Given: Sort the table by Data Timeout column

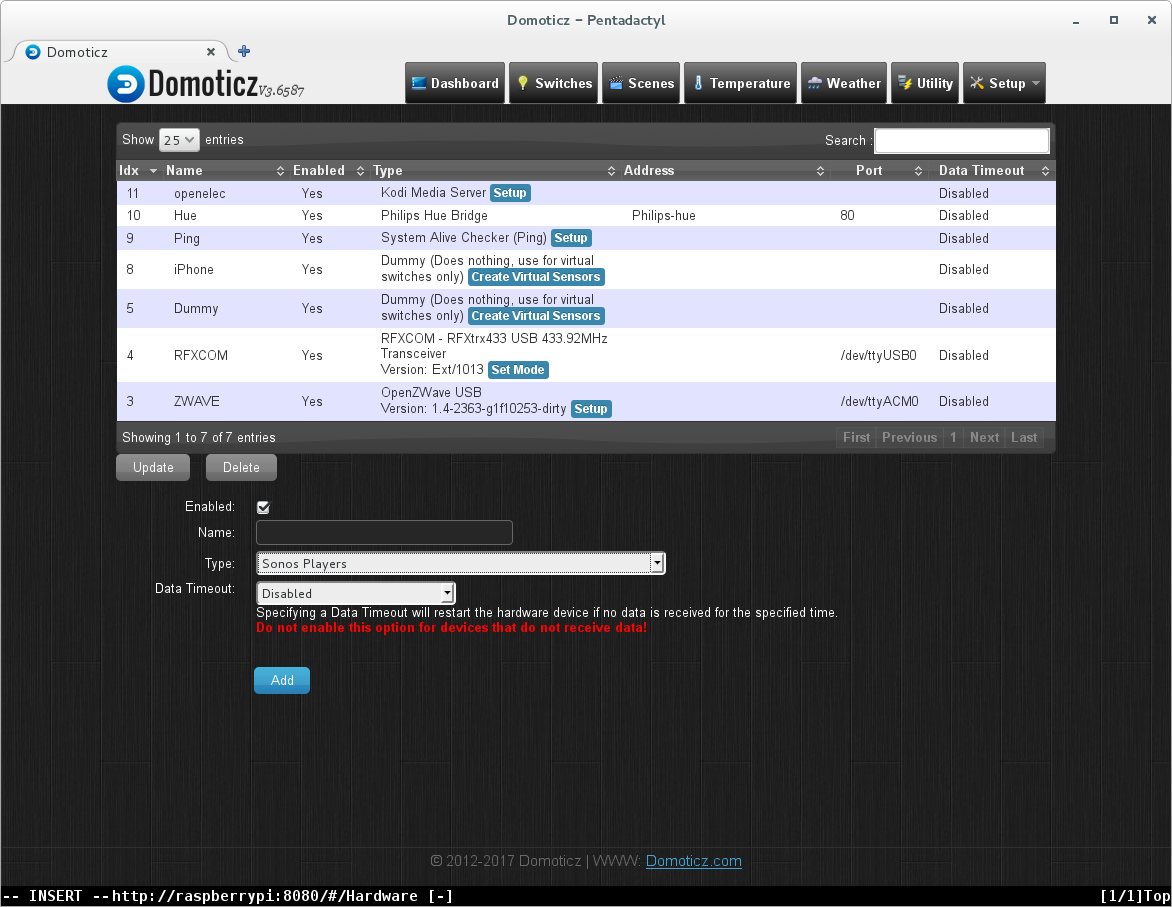Looking at the screenshot, I should pyautogui.click(x=992, y=170).
